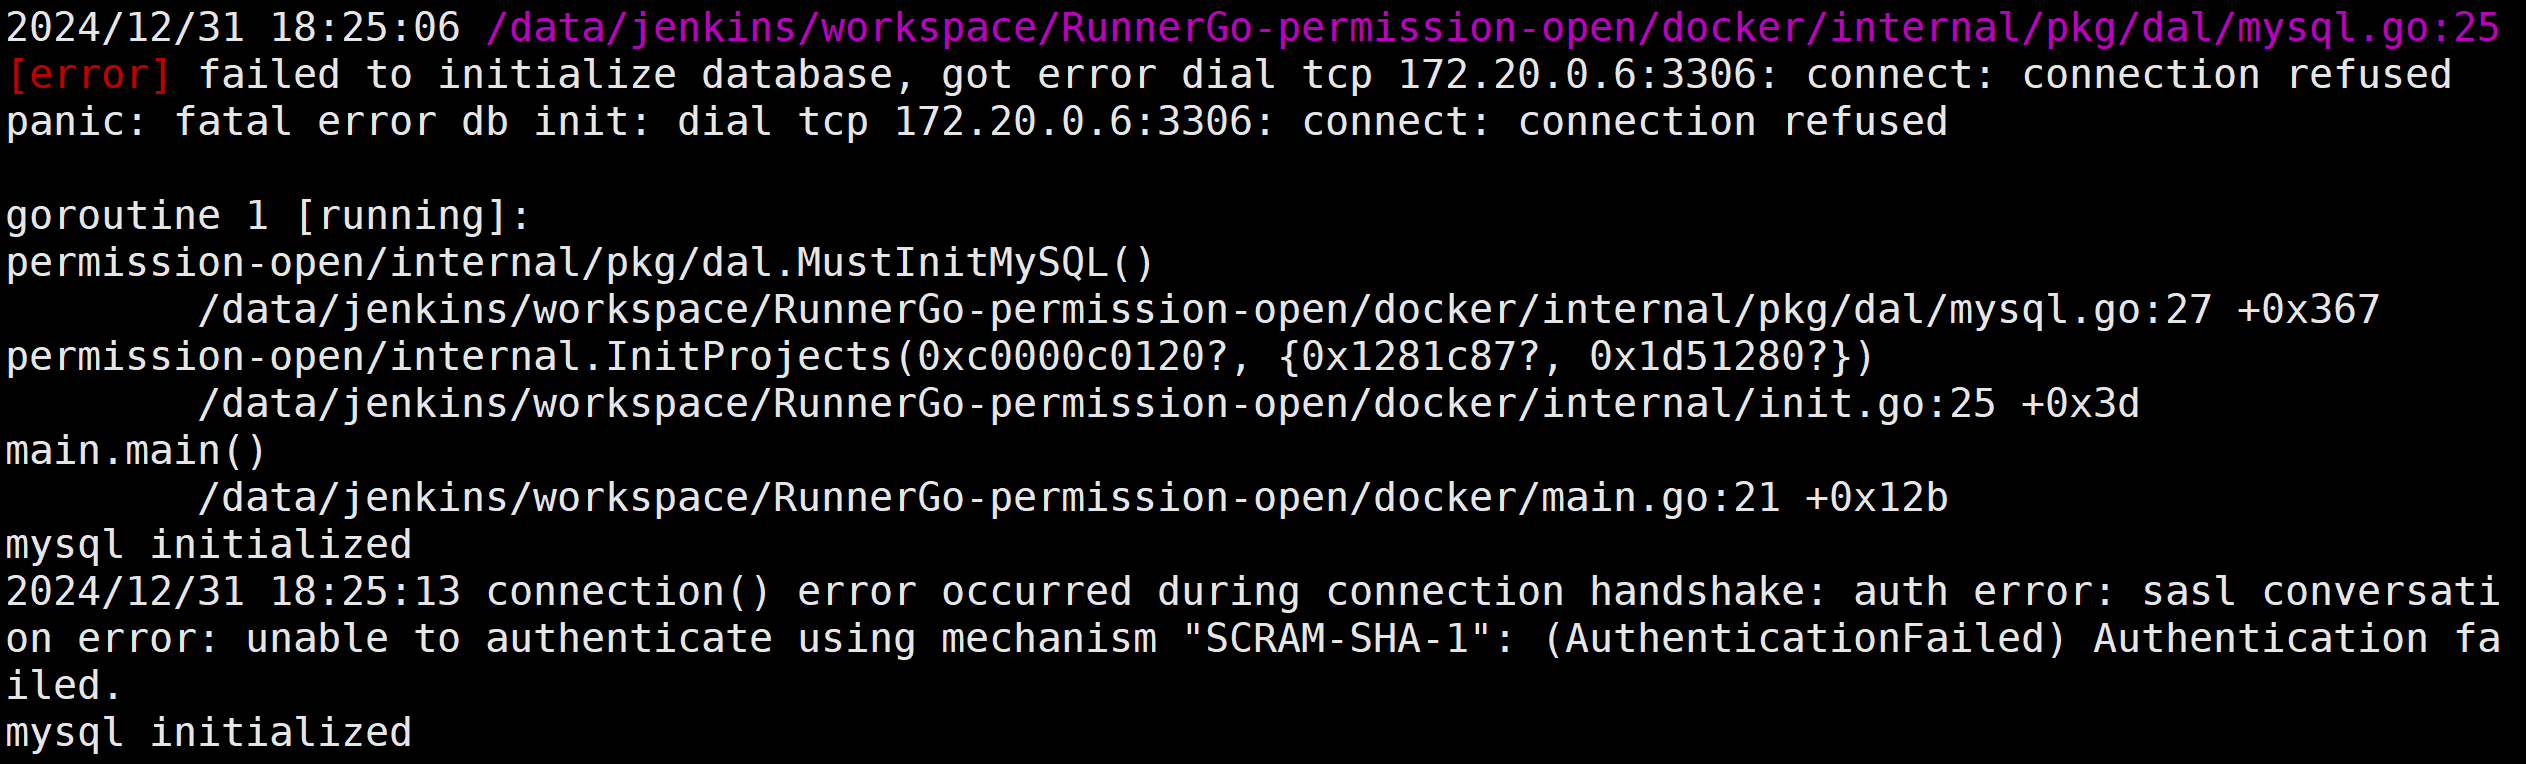Click the "panic:" word in fatal error line

click(x=77, y=122)
